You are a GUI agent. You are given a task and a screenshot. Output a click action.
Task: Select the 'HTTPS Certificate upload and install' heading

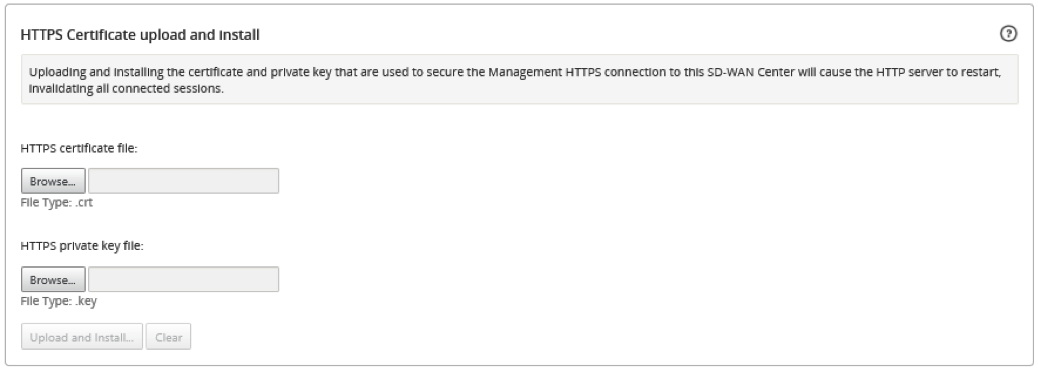[x=140, y=35]
